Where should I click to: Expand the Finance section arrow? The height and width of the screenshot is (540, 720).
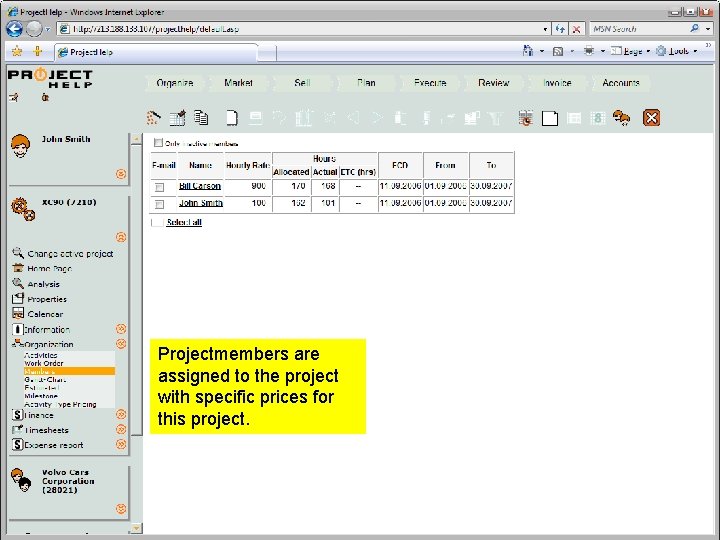(121, 414)
